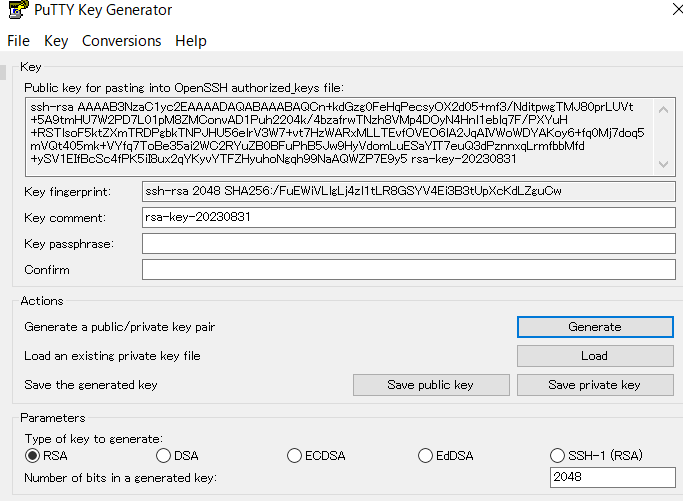Viewport: 683px width, 501px height.
Task: Click the 'Key passphrase:' label
Action: click(69, 244)
